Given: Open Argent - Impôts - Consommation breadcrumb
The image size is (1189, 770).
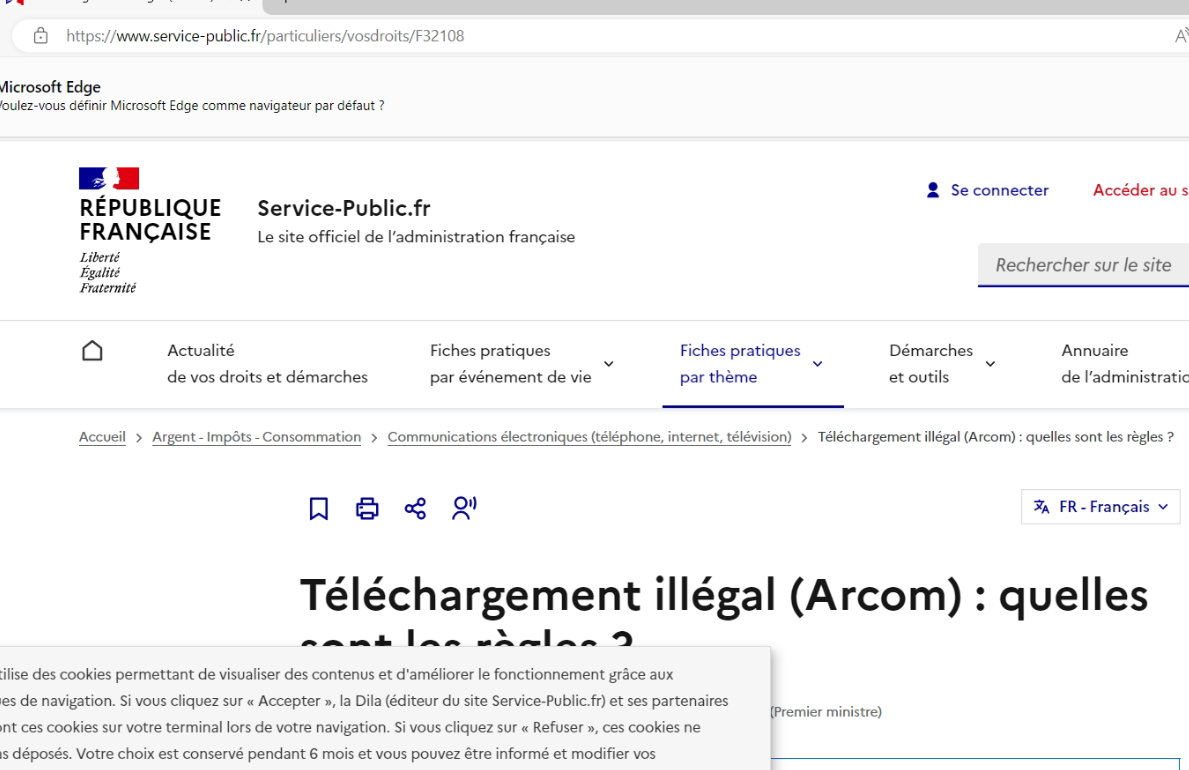Looking at the screenshot, I should [x=256, y=437].
